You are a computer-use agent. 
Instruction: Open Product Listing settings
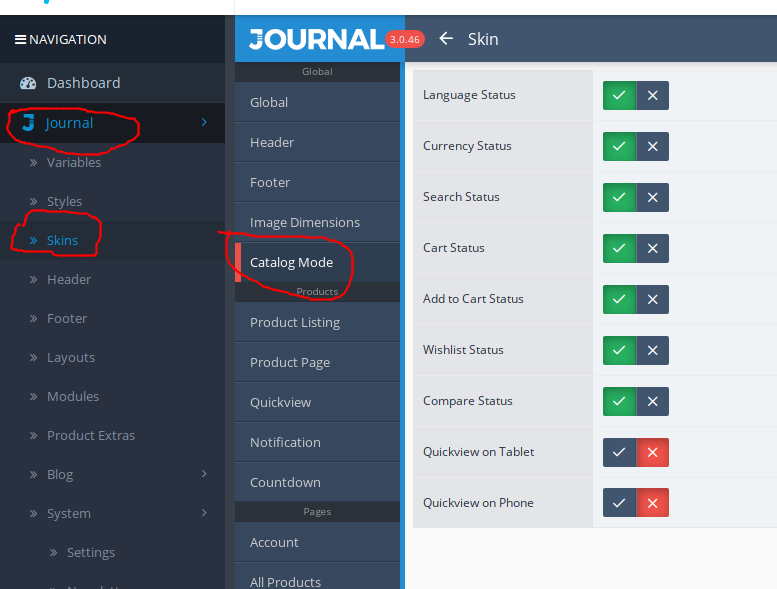tap(317, 322)
